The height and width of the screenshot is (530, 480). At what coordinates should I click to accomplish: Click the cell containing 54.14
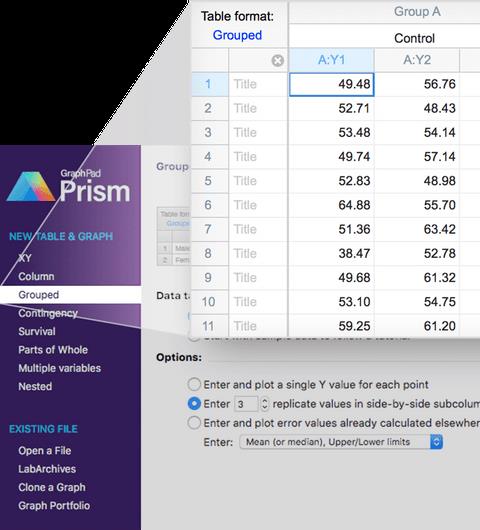point(417,132)
